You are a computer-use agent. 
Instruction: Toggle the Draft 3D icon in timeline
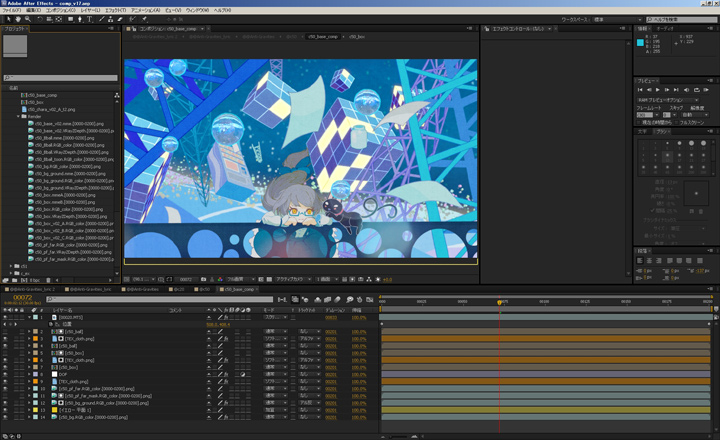pyautogui.click(x=306, y=299)
